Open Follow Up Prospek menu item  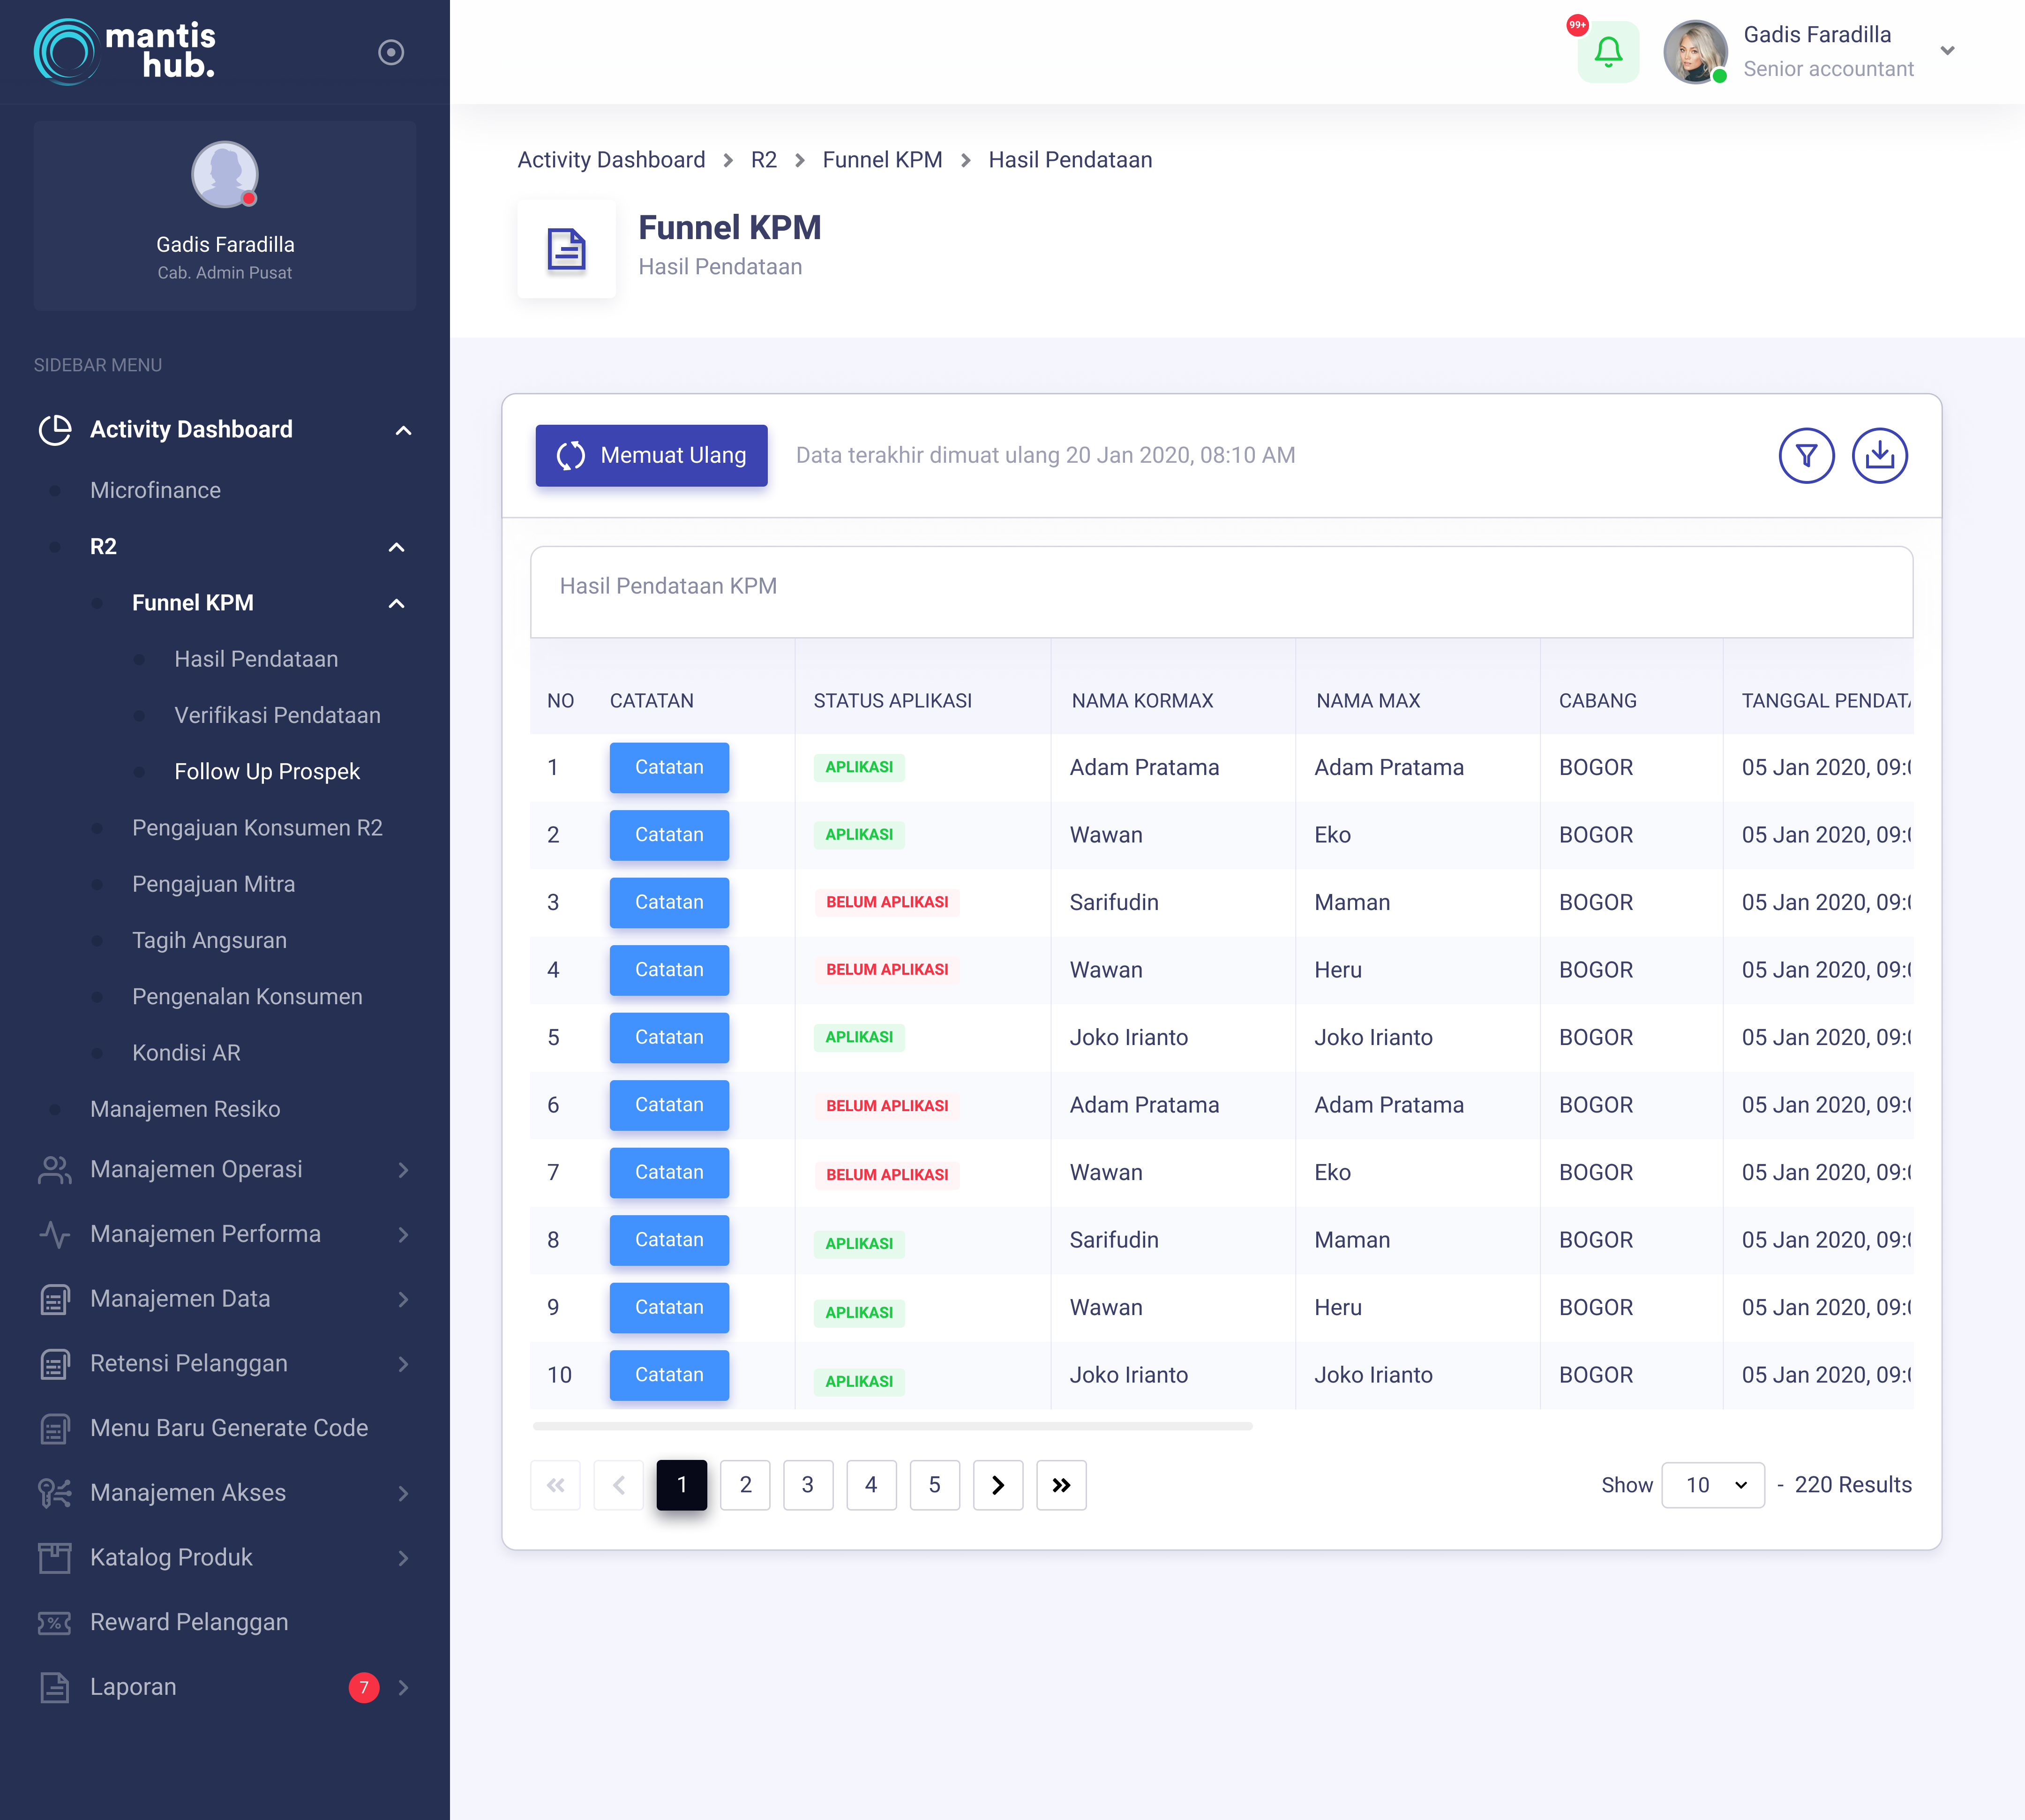267,771
